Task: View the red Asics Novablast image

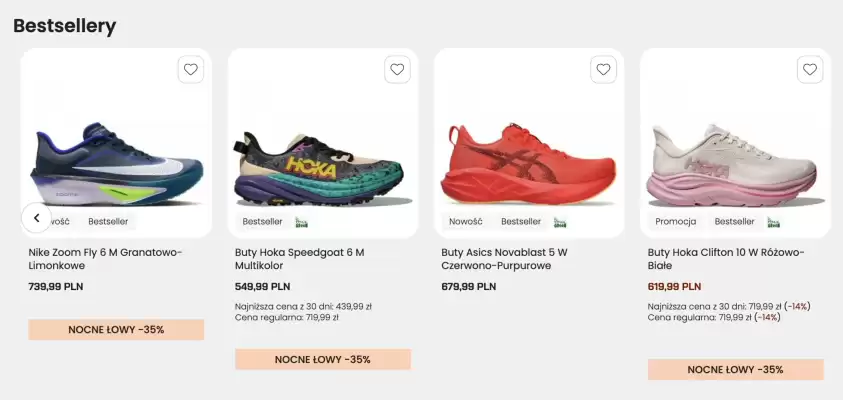Action: 527,160
